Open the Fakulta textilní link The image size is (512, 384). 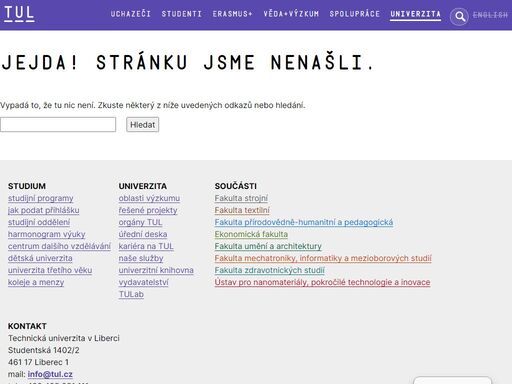click(x=242, y=210)
